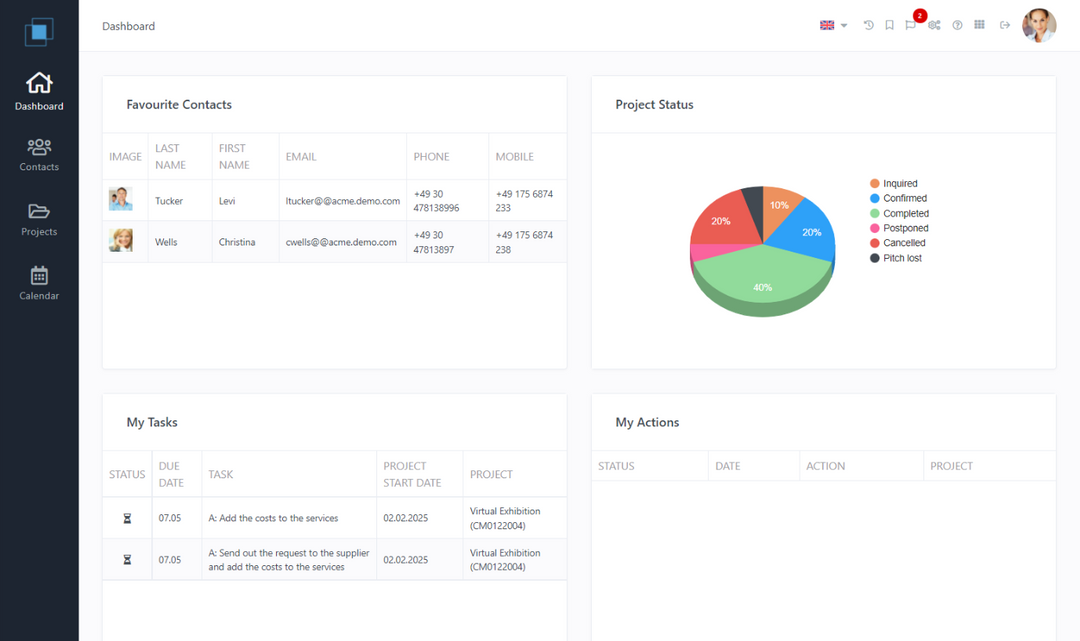Open the history icon in top bar
The height and width of the screenshot is (641, 1080).
coord(868,25)
